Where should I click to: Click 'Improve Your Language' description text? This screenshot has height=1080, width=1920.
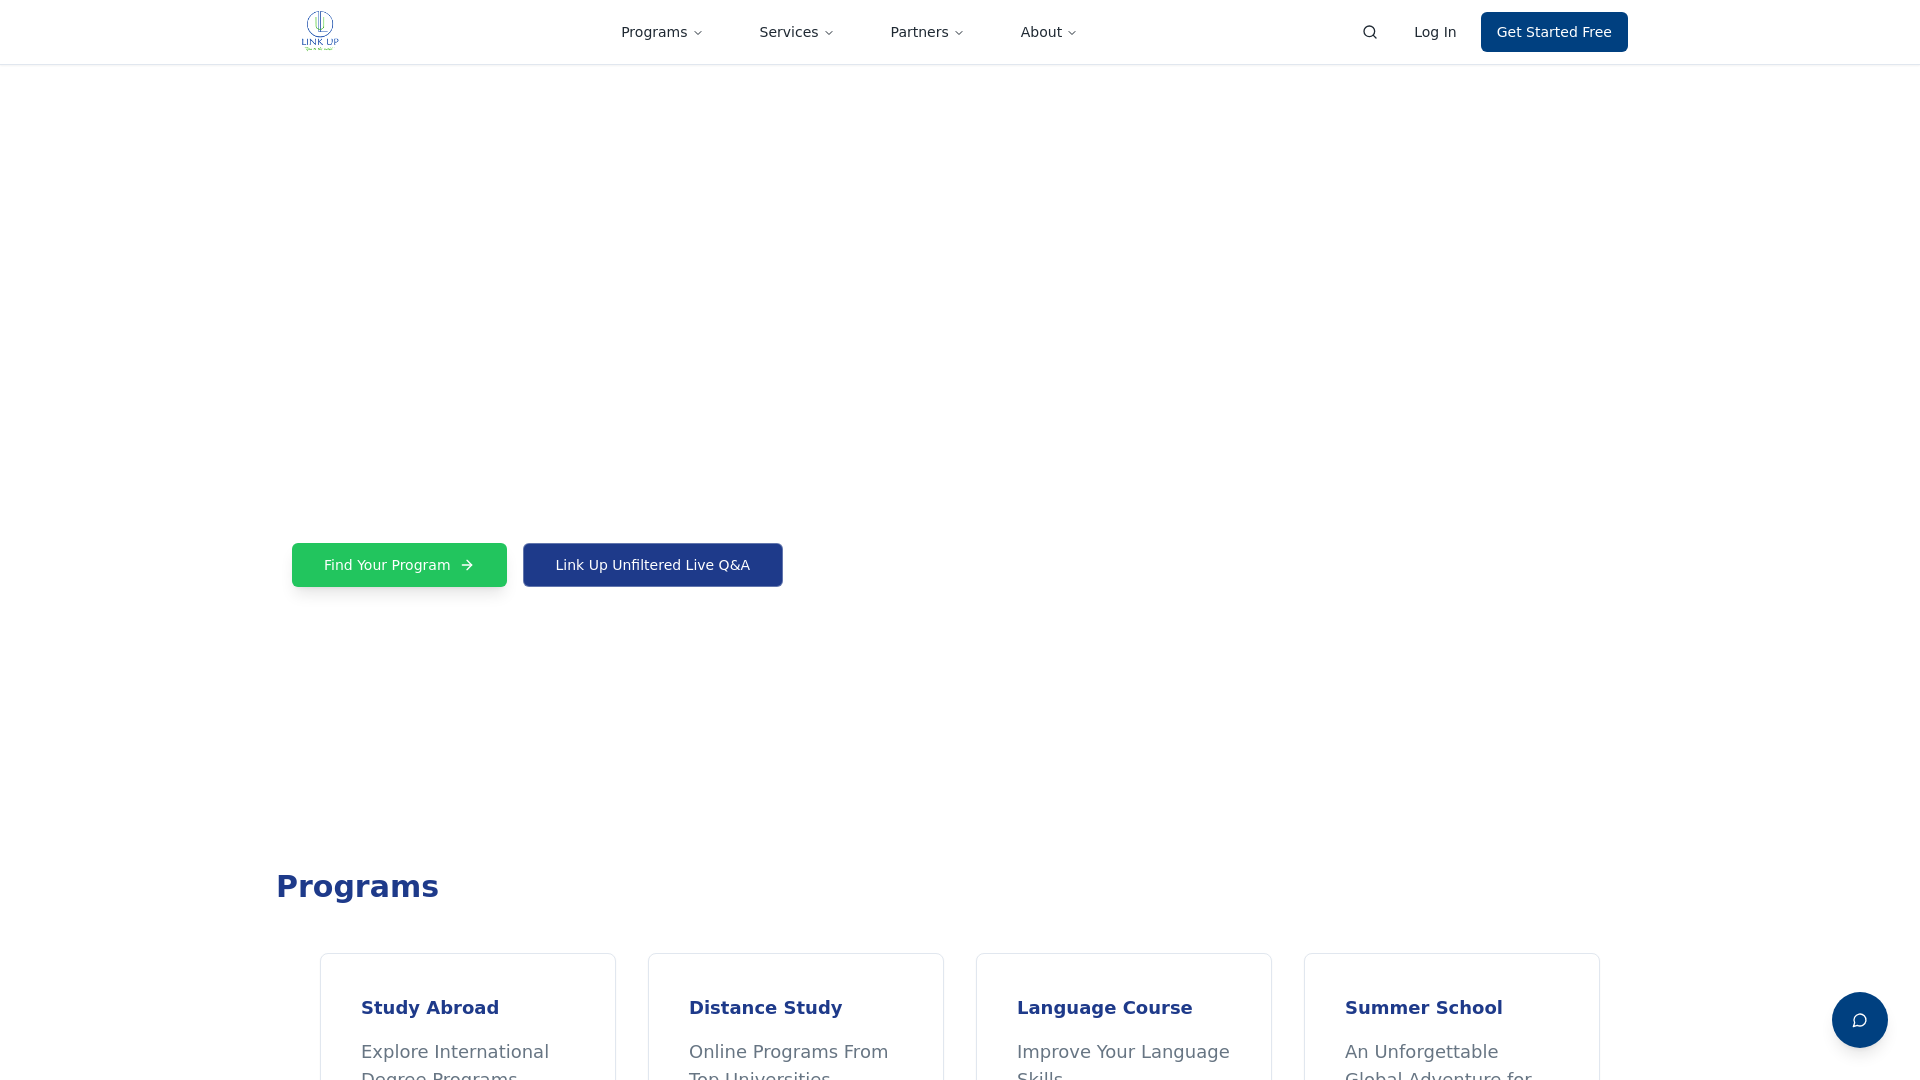tap(1123, 1052)
